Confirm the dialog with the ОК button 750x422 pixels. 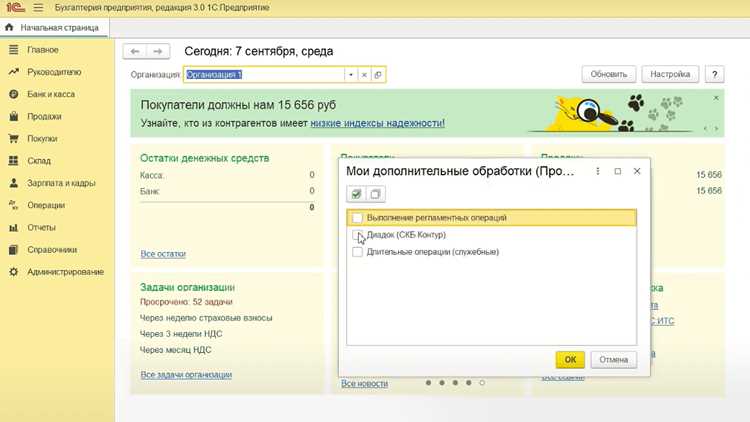pyautogui.click(x=570, y=360)
